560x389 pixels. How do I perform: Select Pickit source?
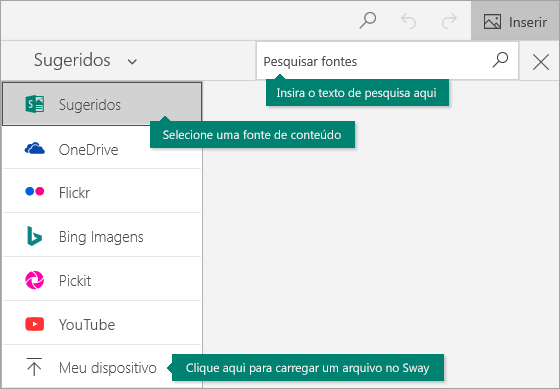[102, 280]
